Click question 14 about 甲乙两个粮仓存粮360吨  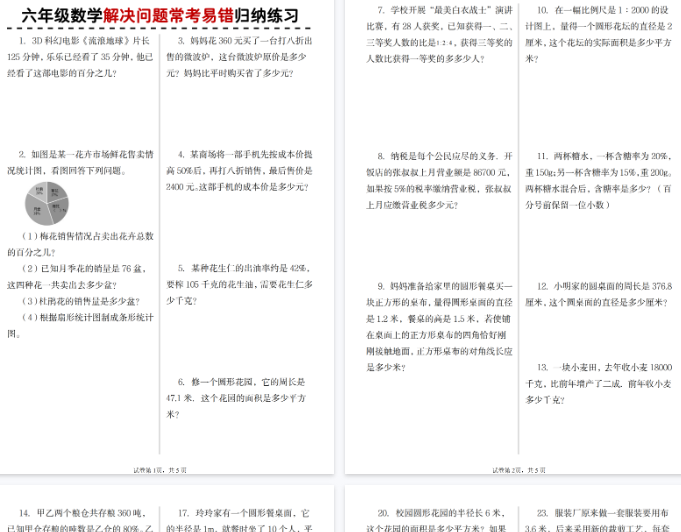tap(80, 520)
